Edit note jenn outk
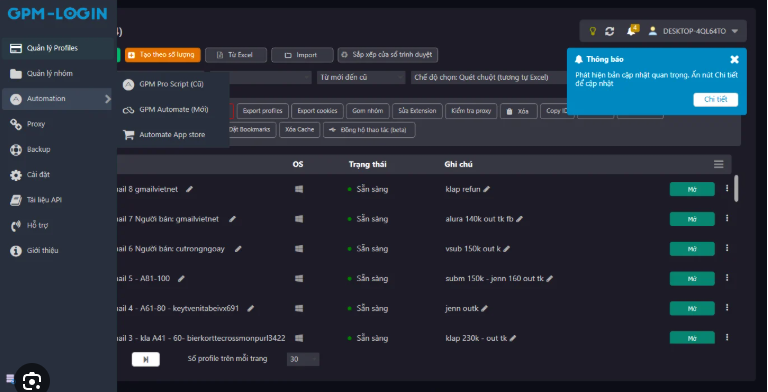 click(484, 308)
